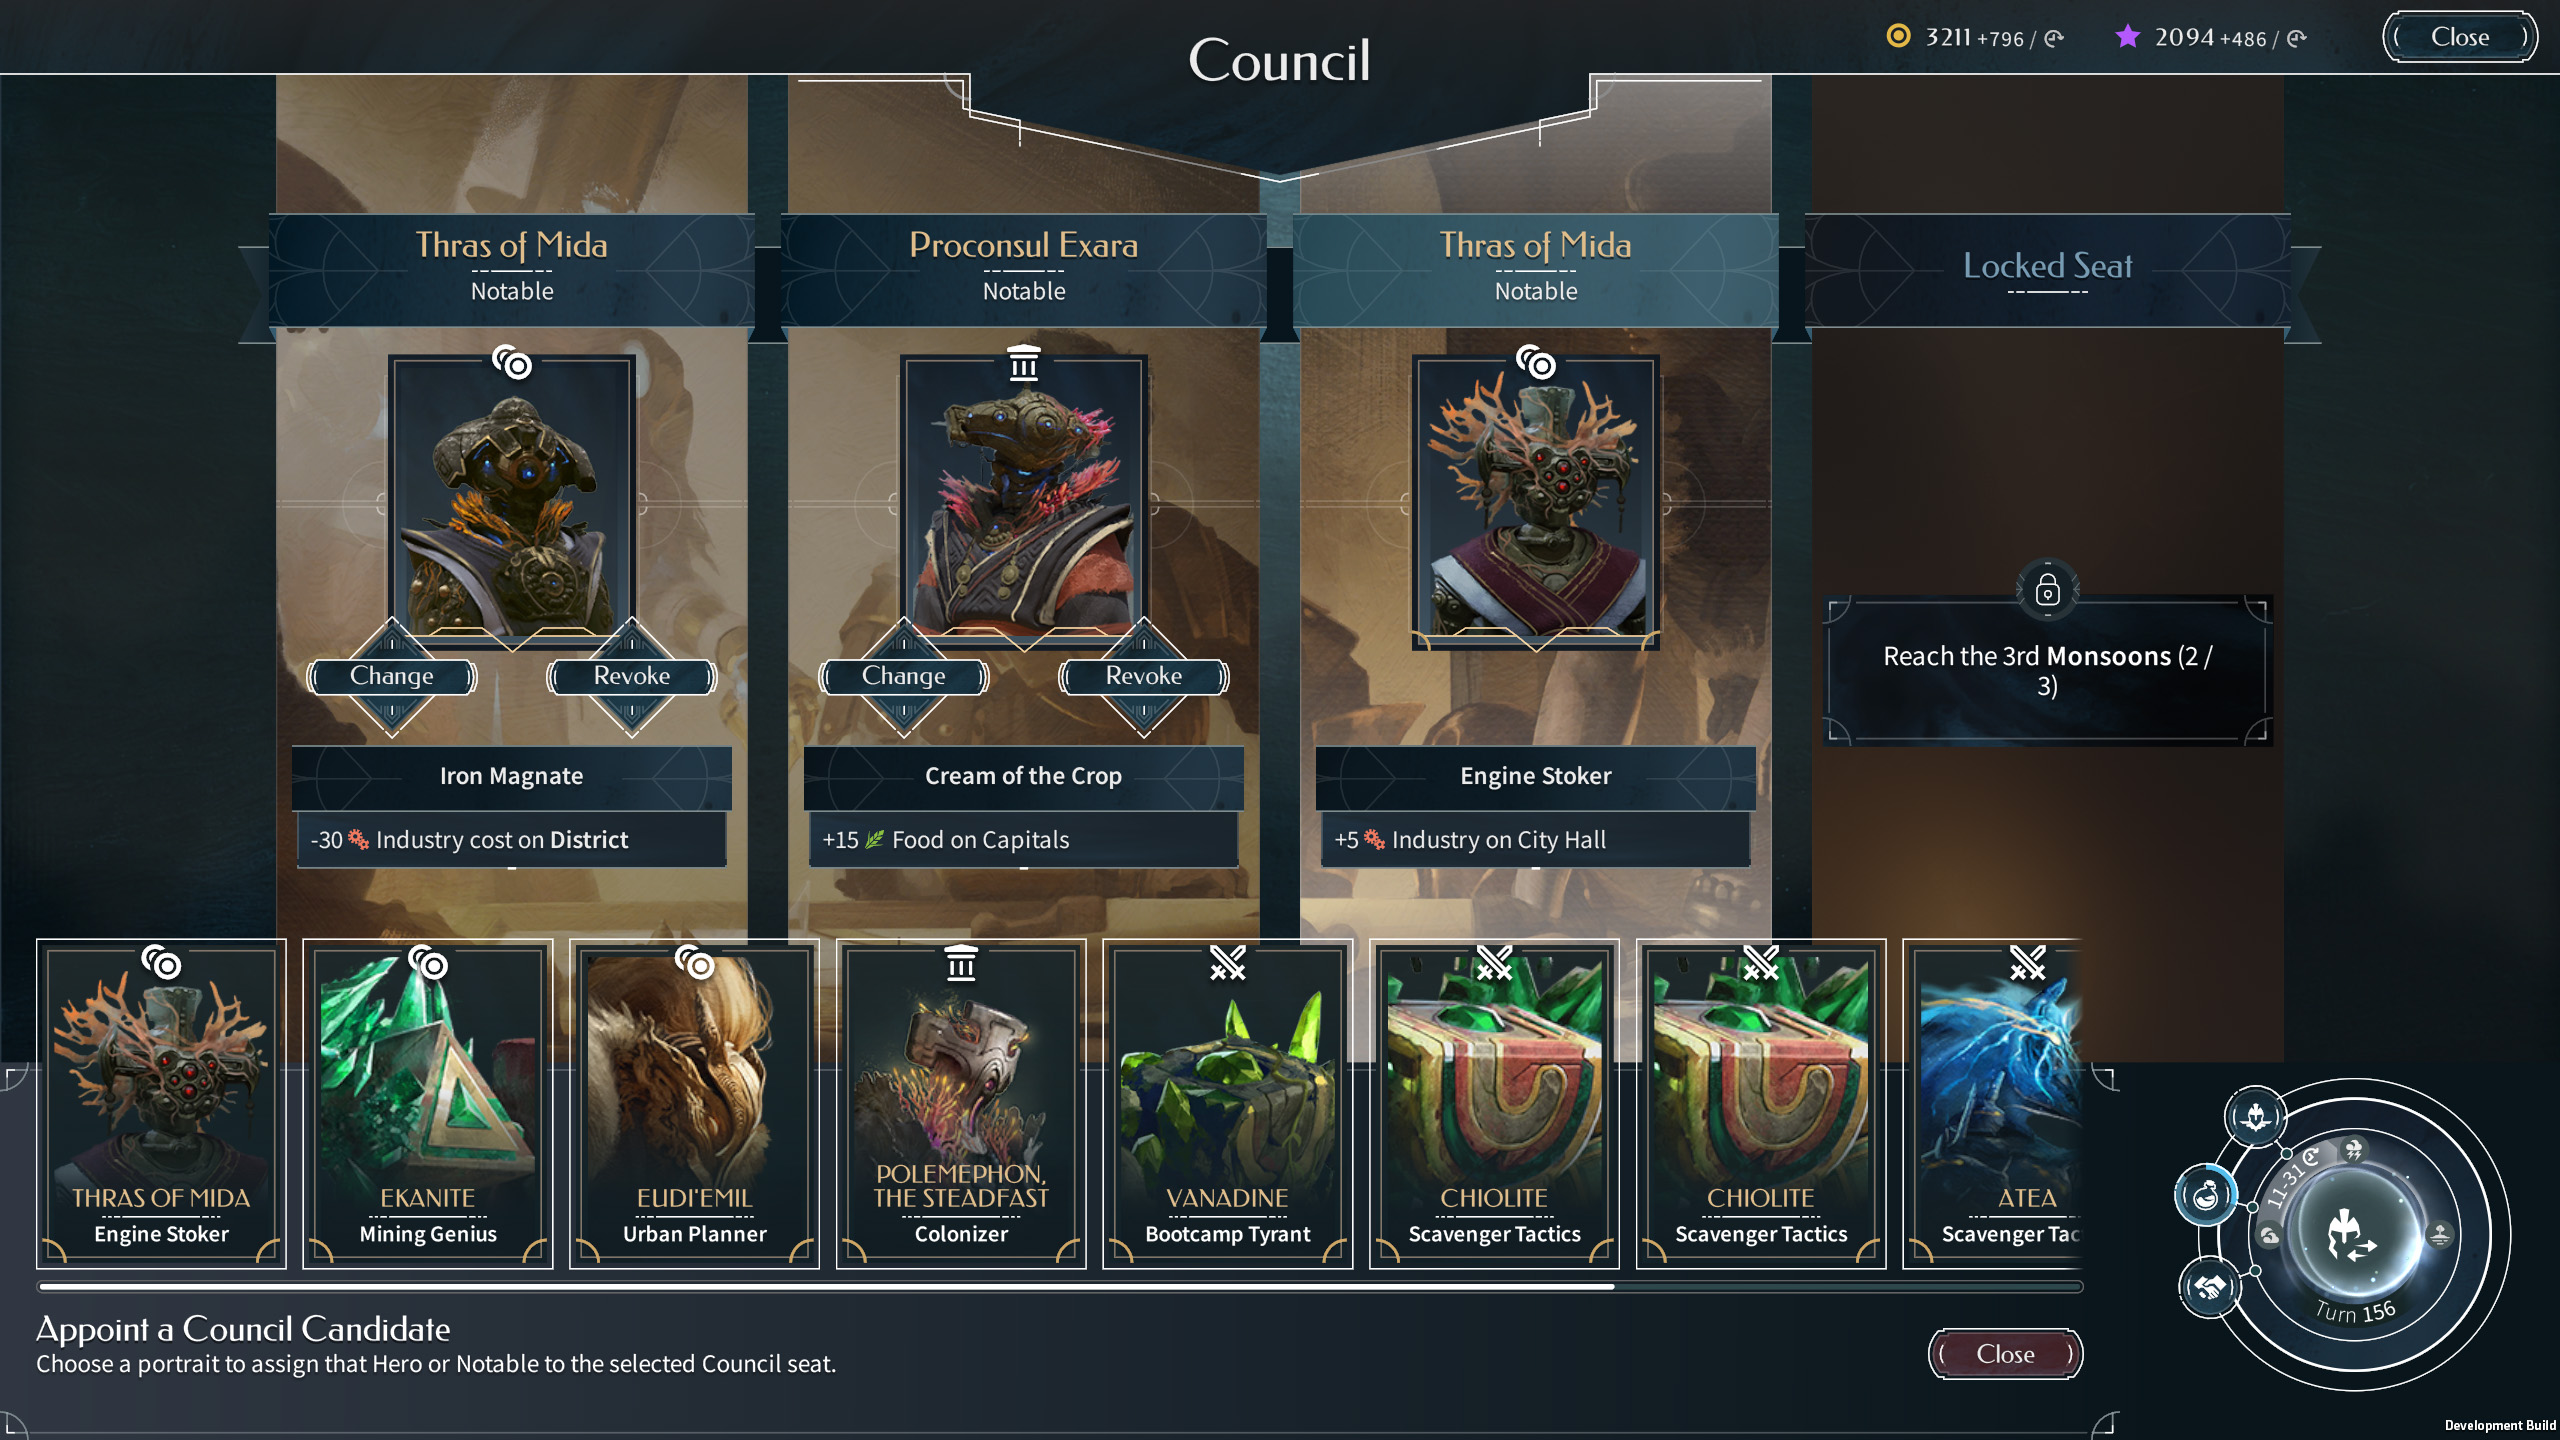Select Eudi'Emil Urban Planner candidate card

coord(695,1104)
